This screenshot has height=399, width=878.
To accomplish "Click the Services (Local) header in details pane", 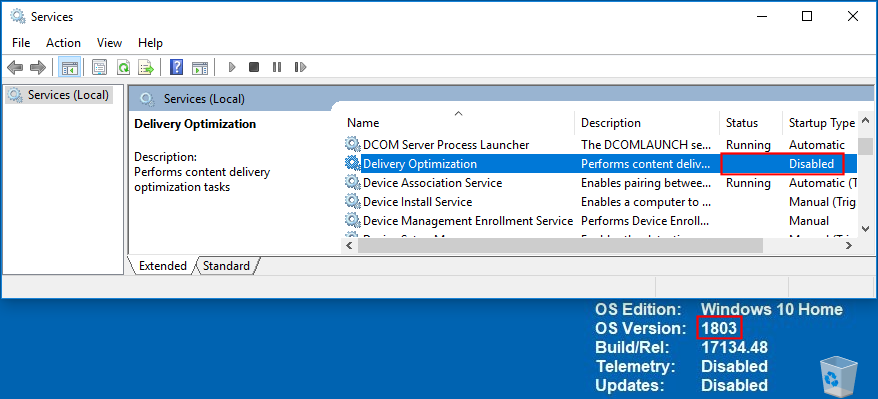I will click(x=204, y=100).
